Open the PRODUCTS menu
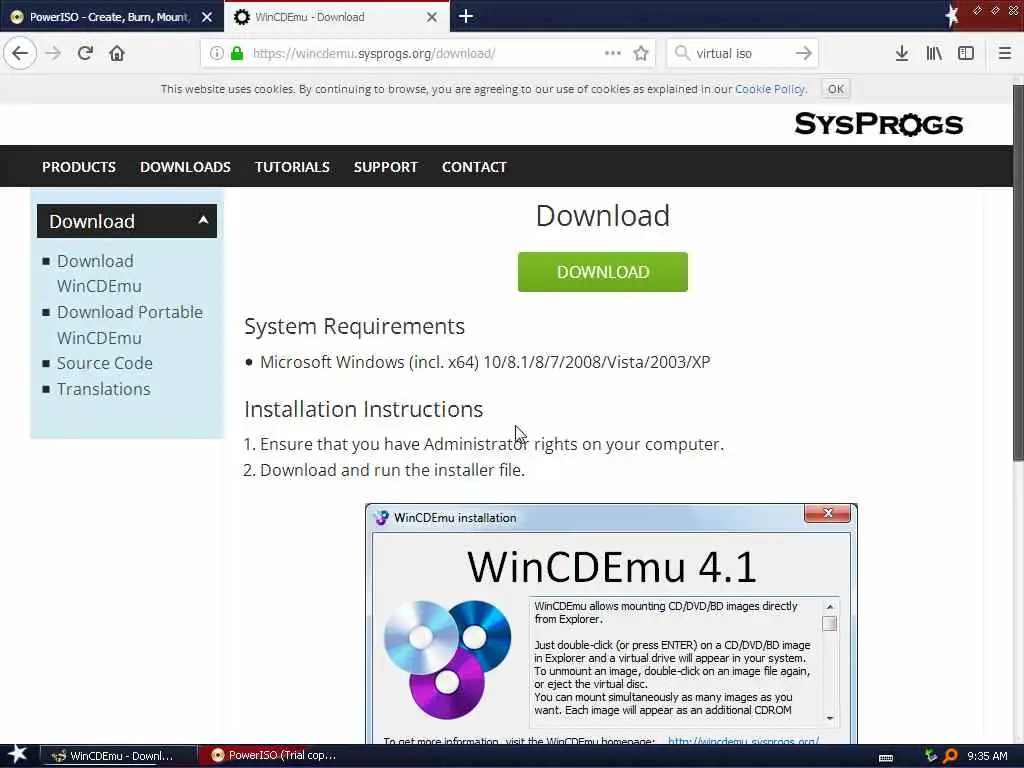 tap(79, 167)
